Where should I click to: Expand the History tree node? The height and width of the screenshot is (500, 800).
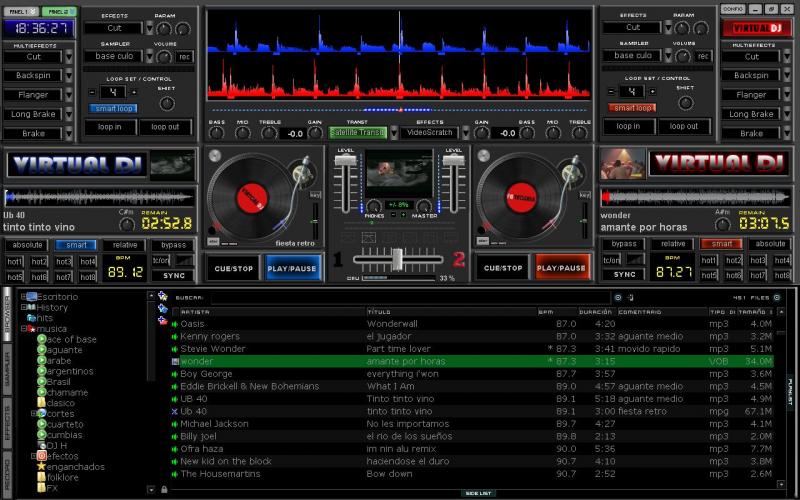coord(23,307)
